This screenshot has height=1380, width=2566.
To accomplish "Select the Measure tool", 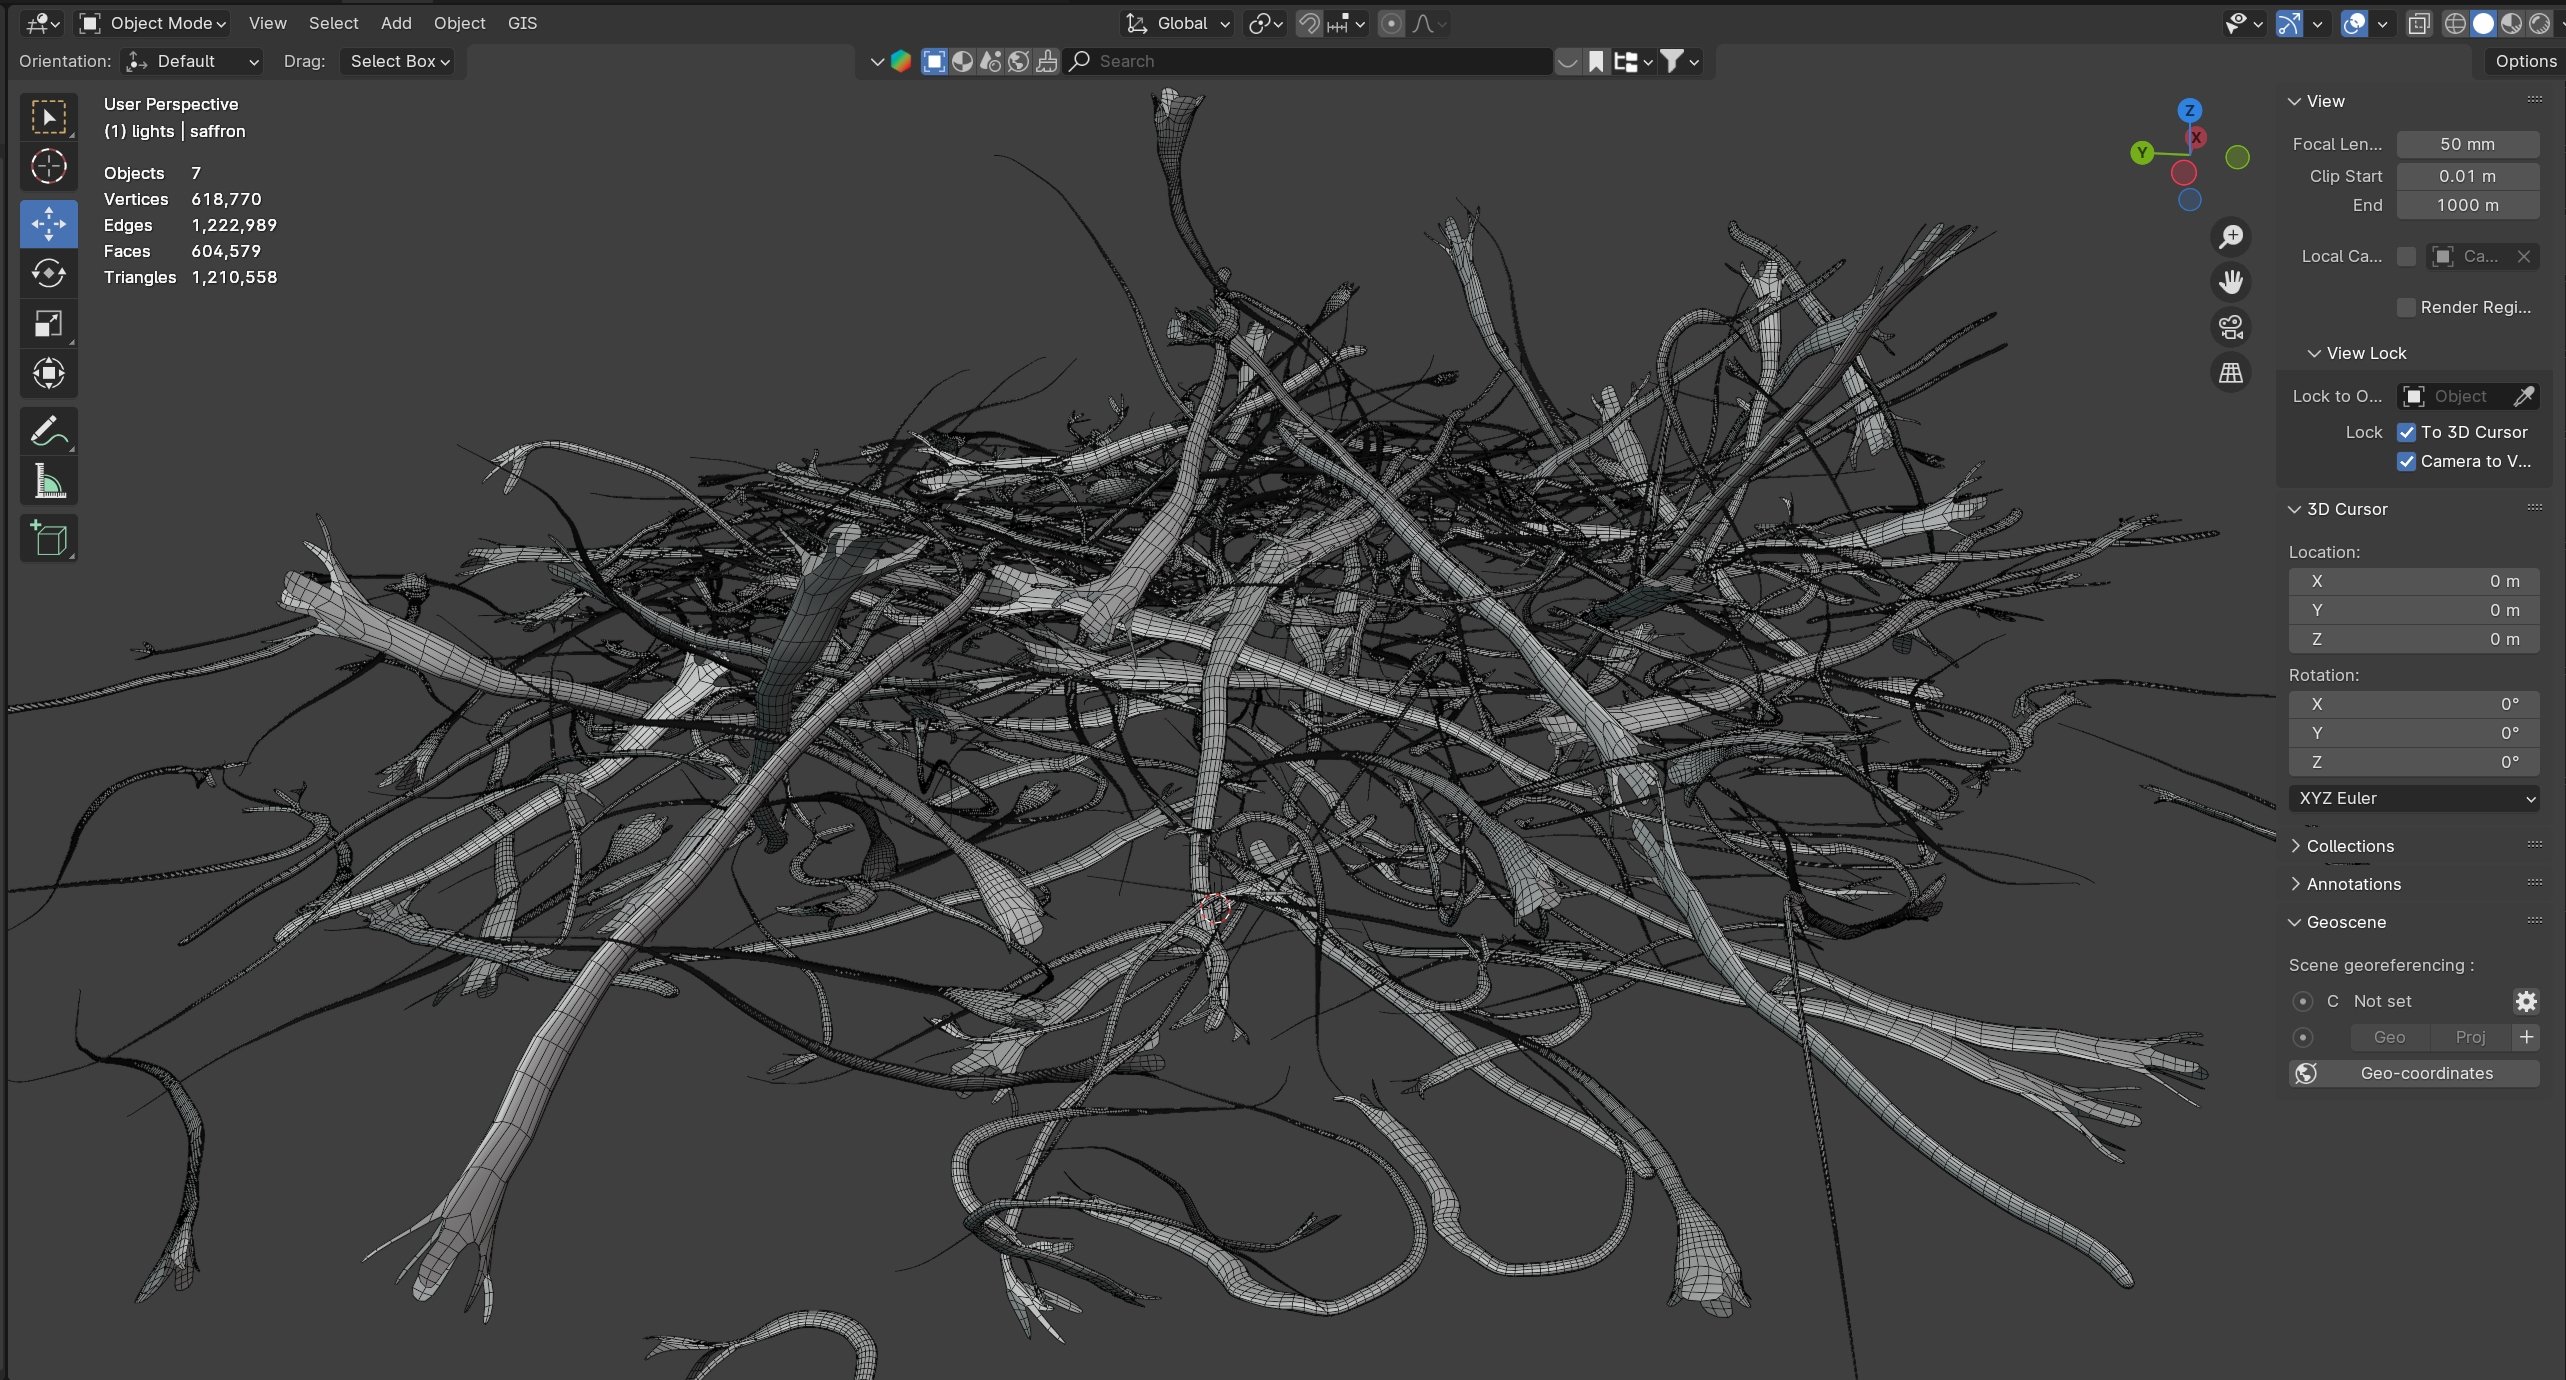I will (x=48, y=482).
